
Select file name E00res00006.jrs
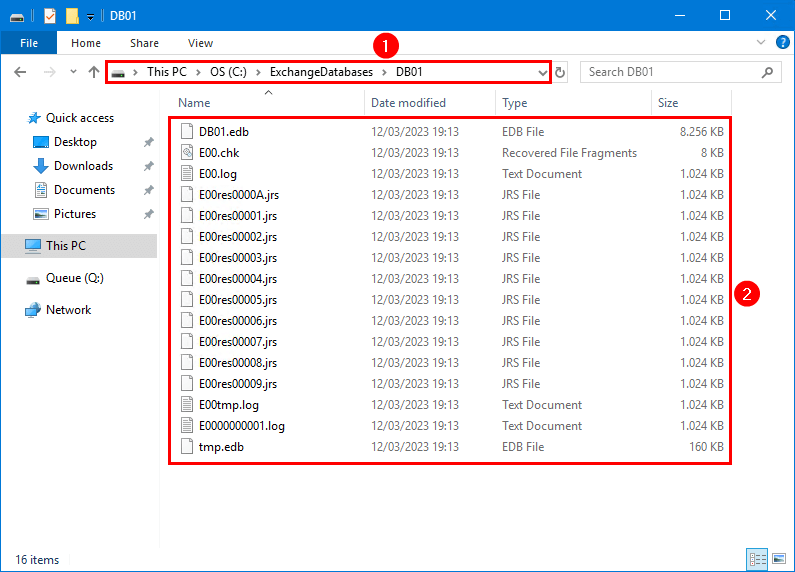[x=238, y=321]
